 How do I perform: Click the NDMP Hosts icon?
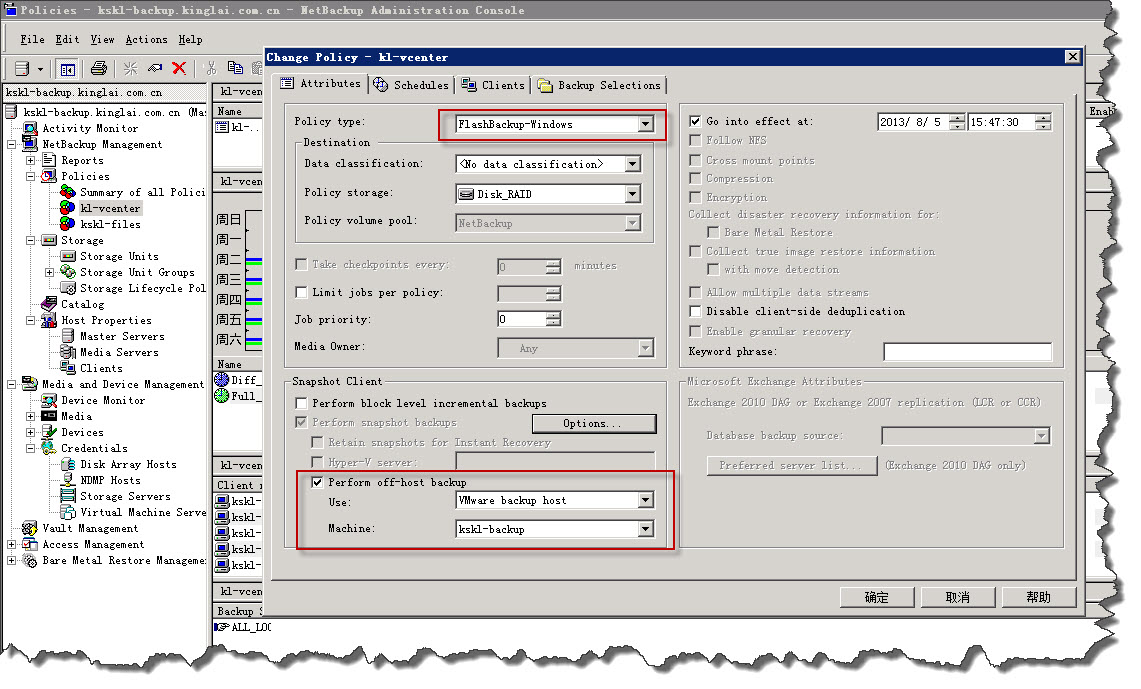point(68,480)
